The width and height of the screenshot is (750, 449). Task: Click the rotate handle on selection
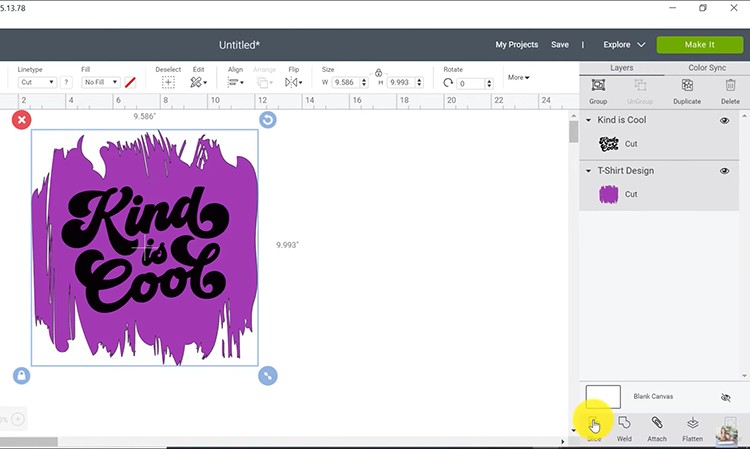(x=268, y=120)
